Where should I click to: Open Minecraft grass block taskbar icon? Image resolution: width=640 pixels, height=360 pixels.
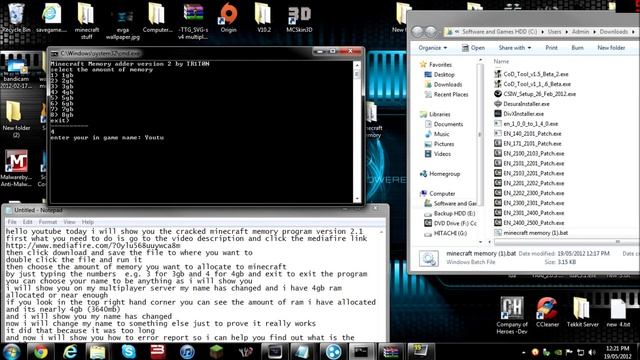tap(216, 352)
